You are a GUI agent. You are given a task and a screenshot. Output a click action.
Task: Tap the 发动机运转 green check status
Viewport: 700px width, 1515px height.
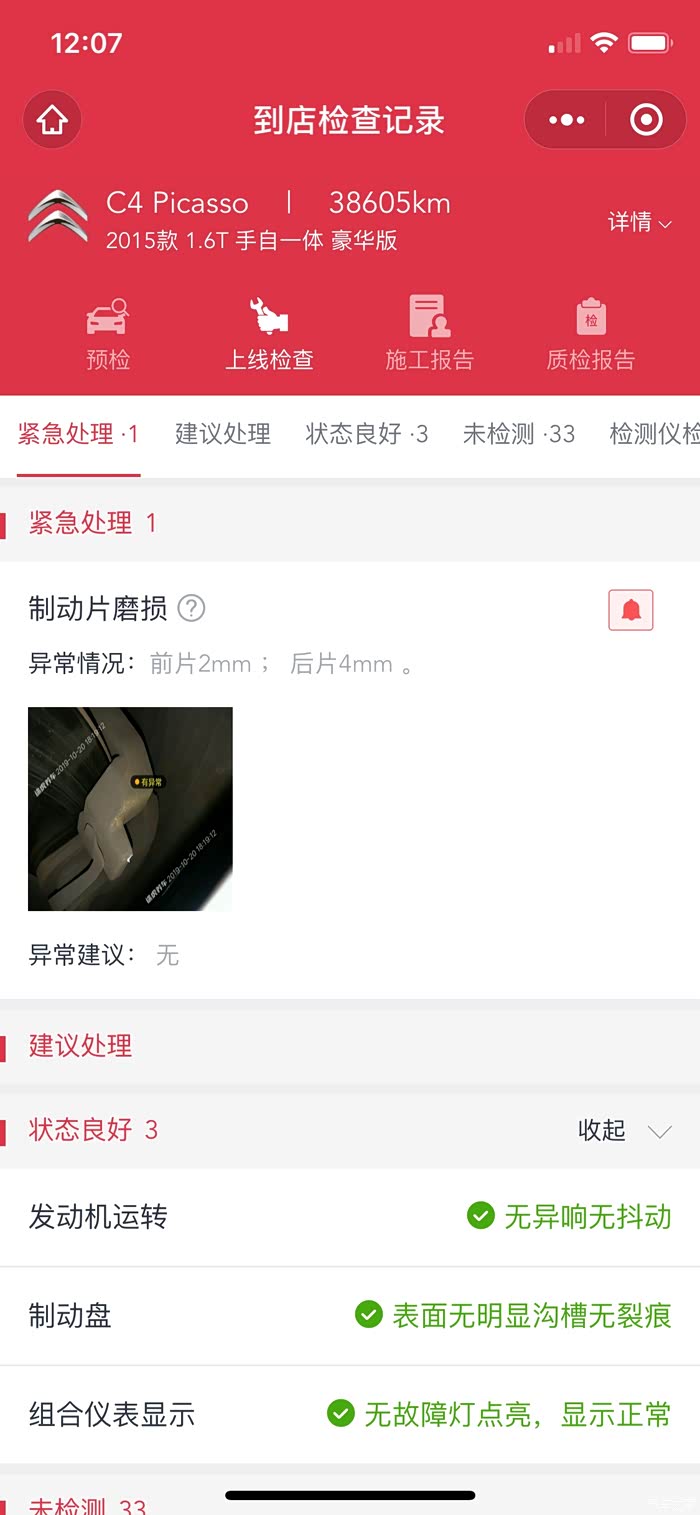[569, 1217]
